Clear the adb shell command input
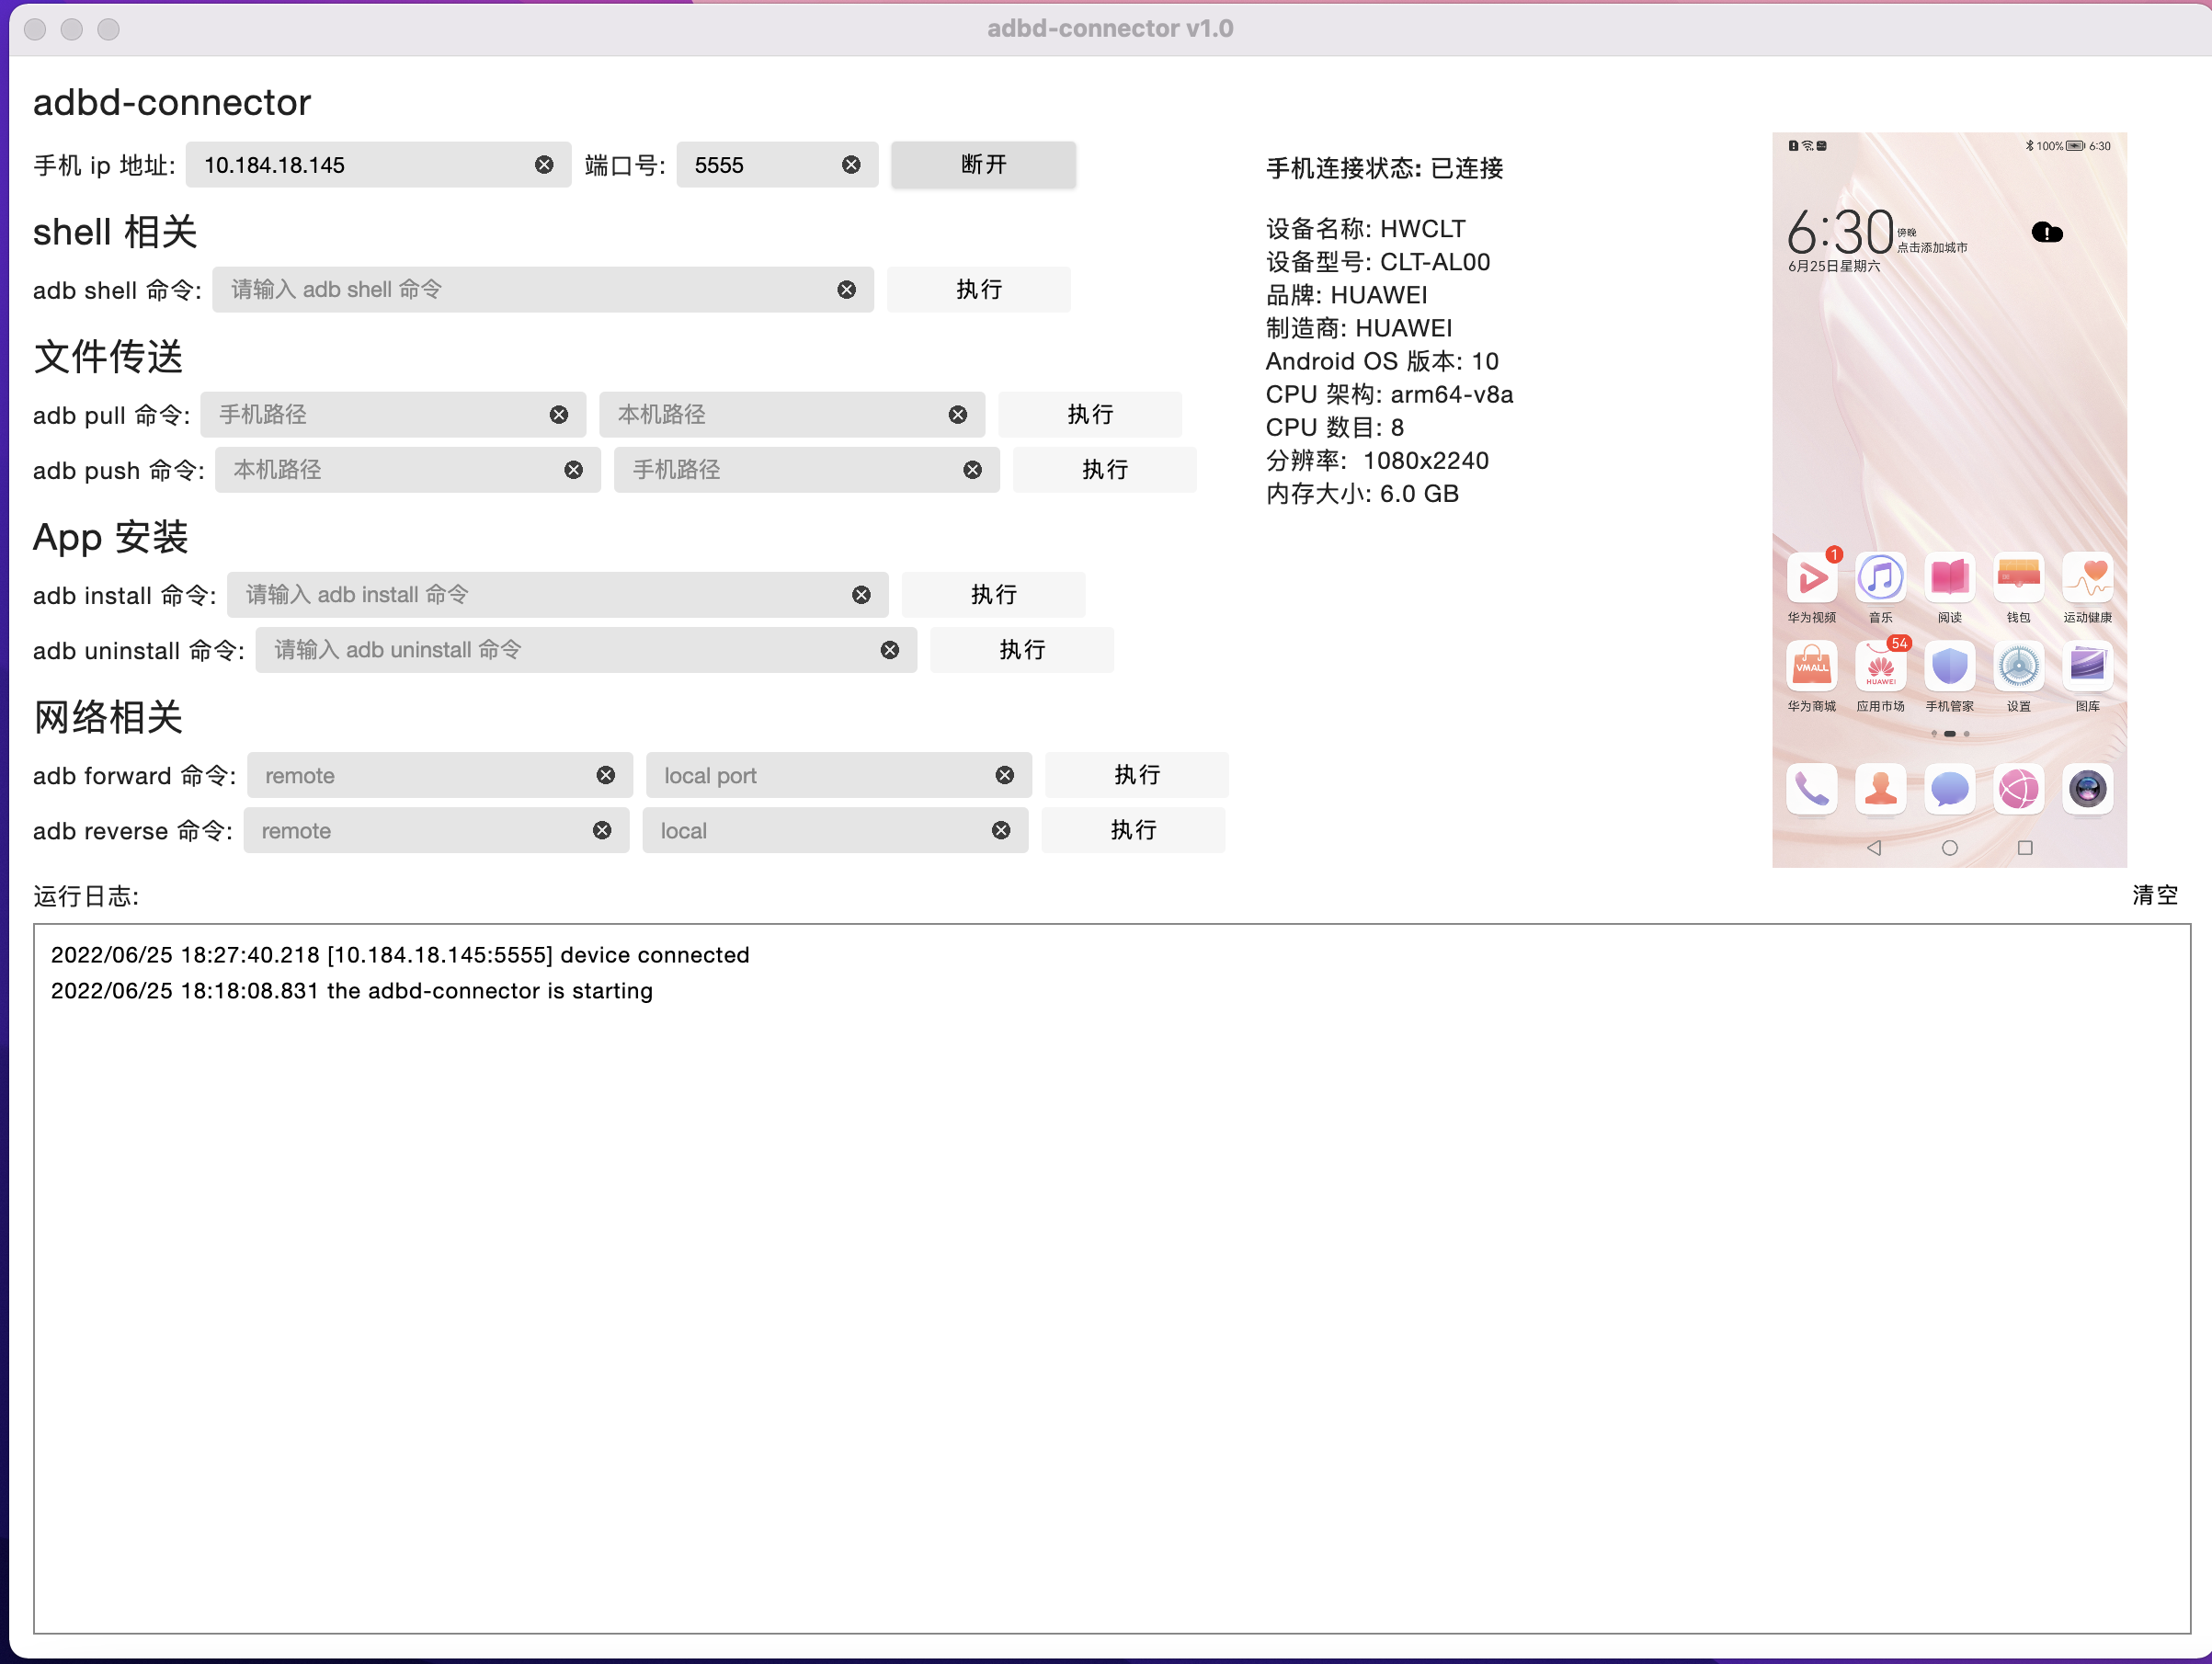The image size is (2212, 1664). point(846,290)
